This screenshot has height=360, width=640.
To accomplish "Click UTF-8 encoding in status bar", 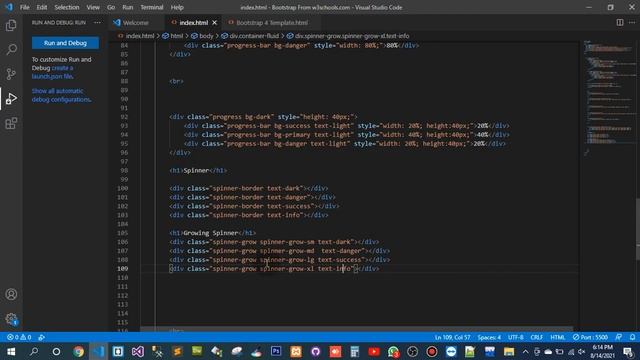I will coord(516,337).
